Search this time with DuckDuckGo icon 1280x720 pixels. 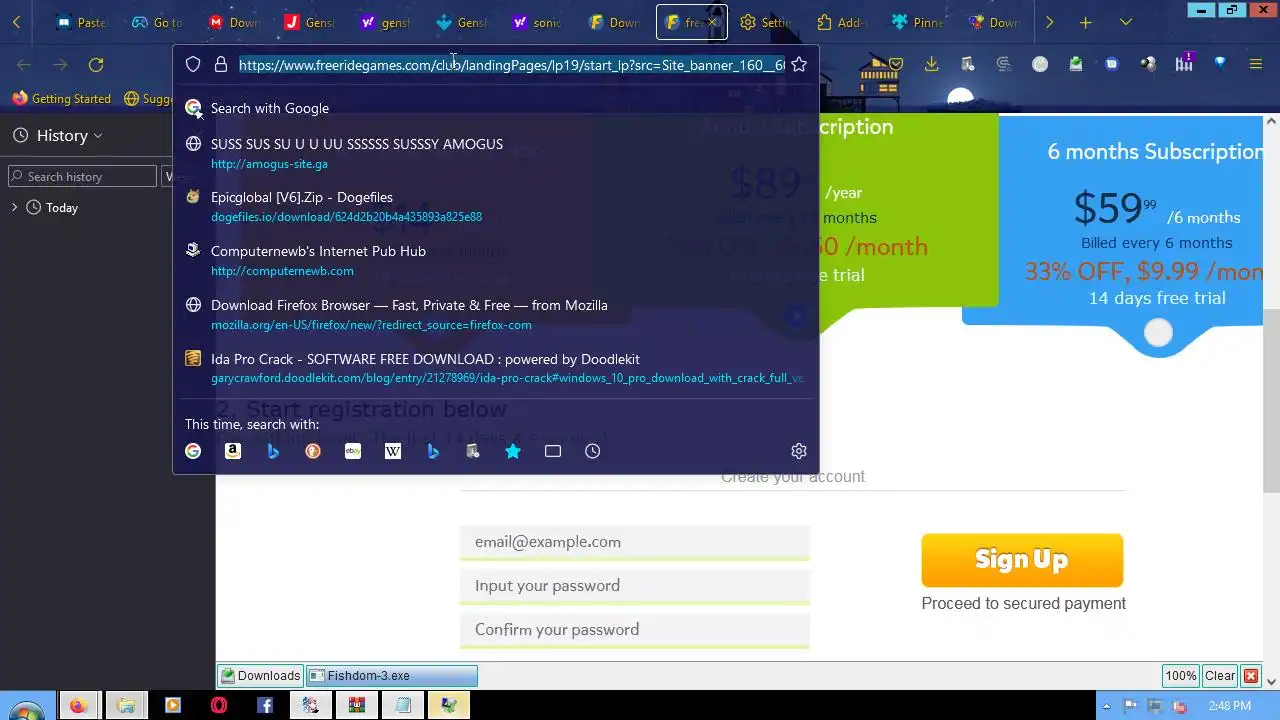(x=313, y=451)
